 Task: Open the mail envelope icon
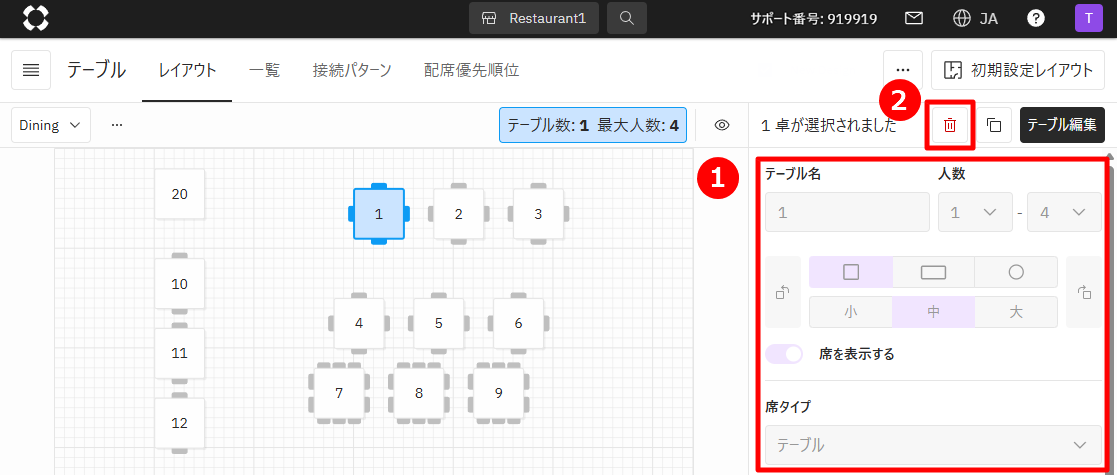coord(913,18)
